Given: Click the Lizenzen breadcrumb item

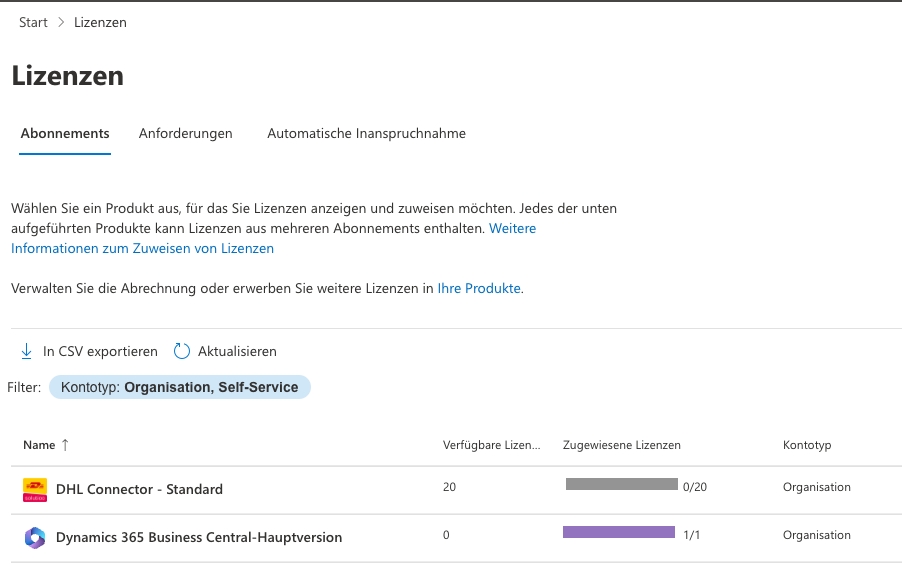Looking at the screenshot, I should pos(100,22).
